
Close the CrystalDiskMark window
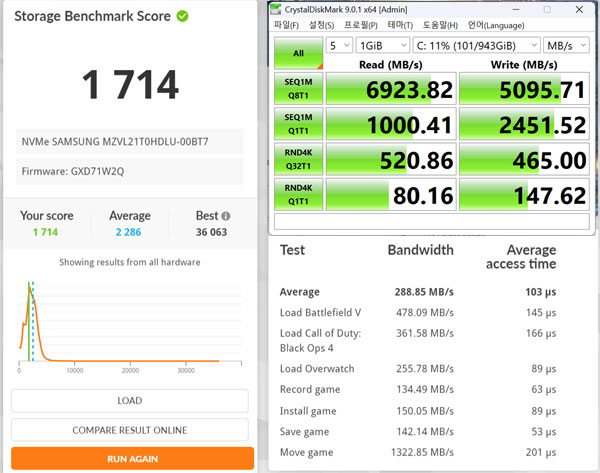580,9
